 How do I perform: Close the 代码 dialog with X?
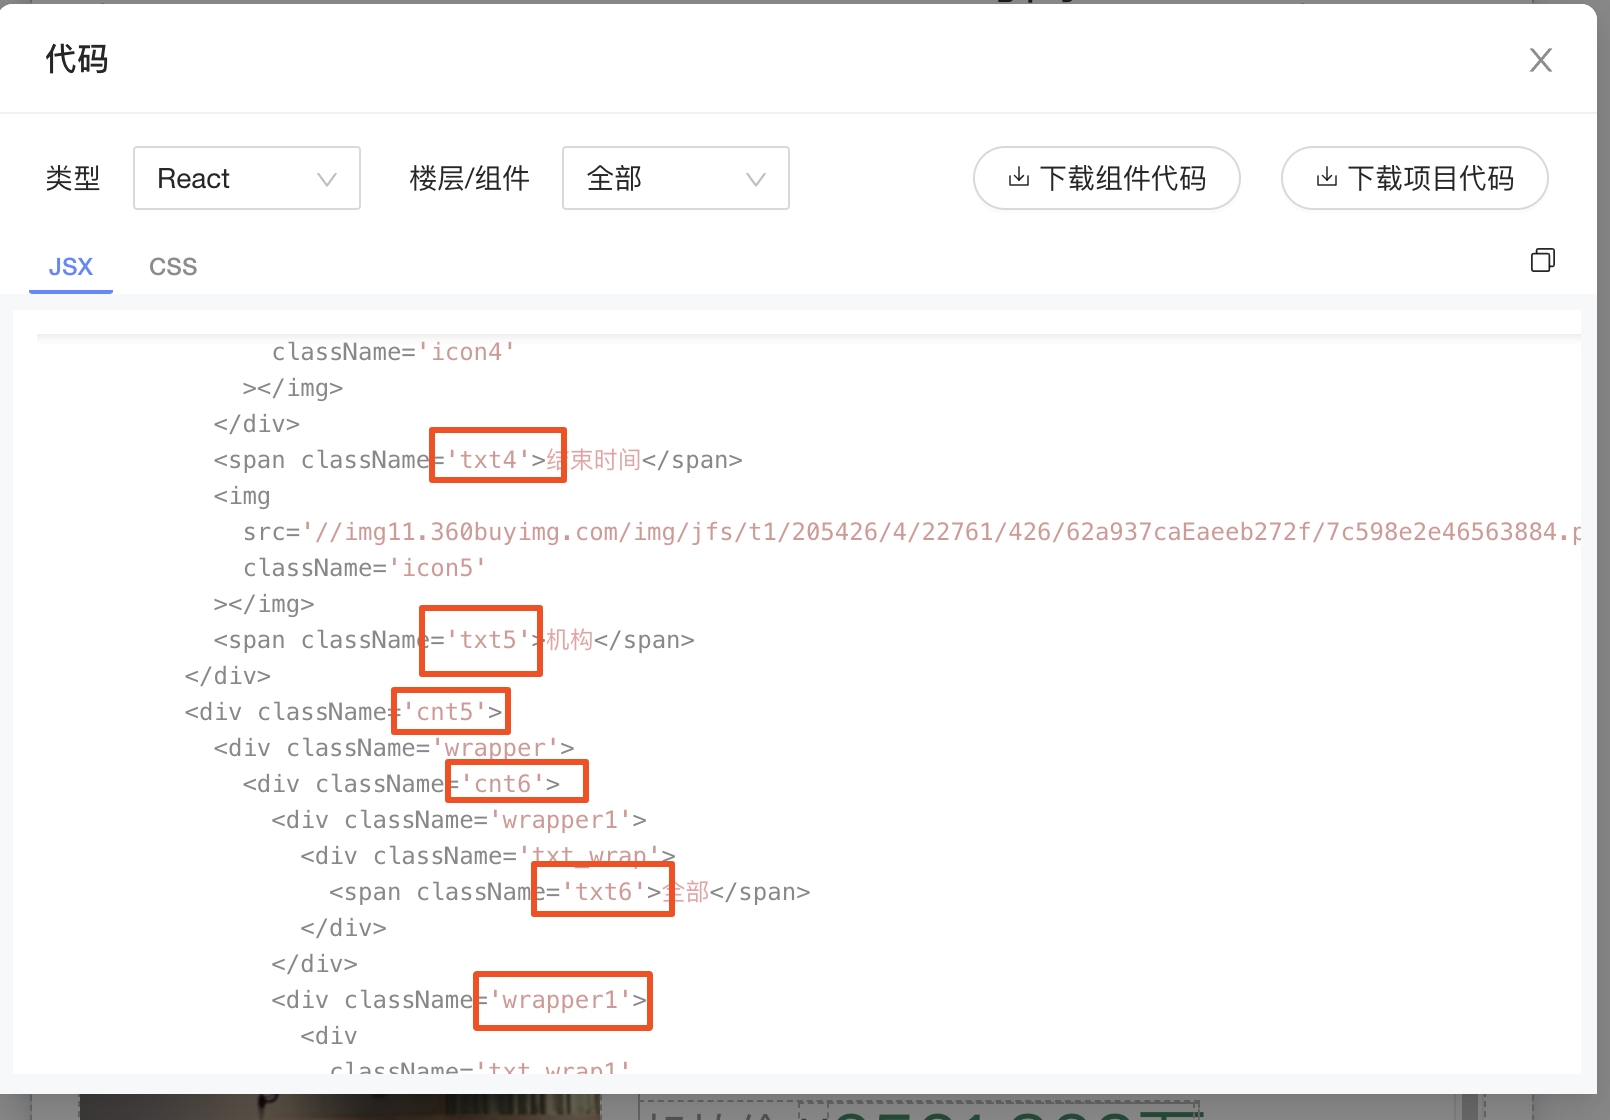(1540, 60)
